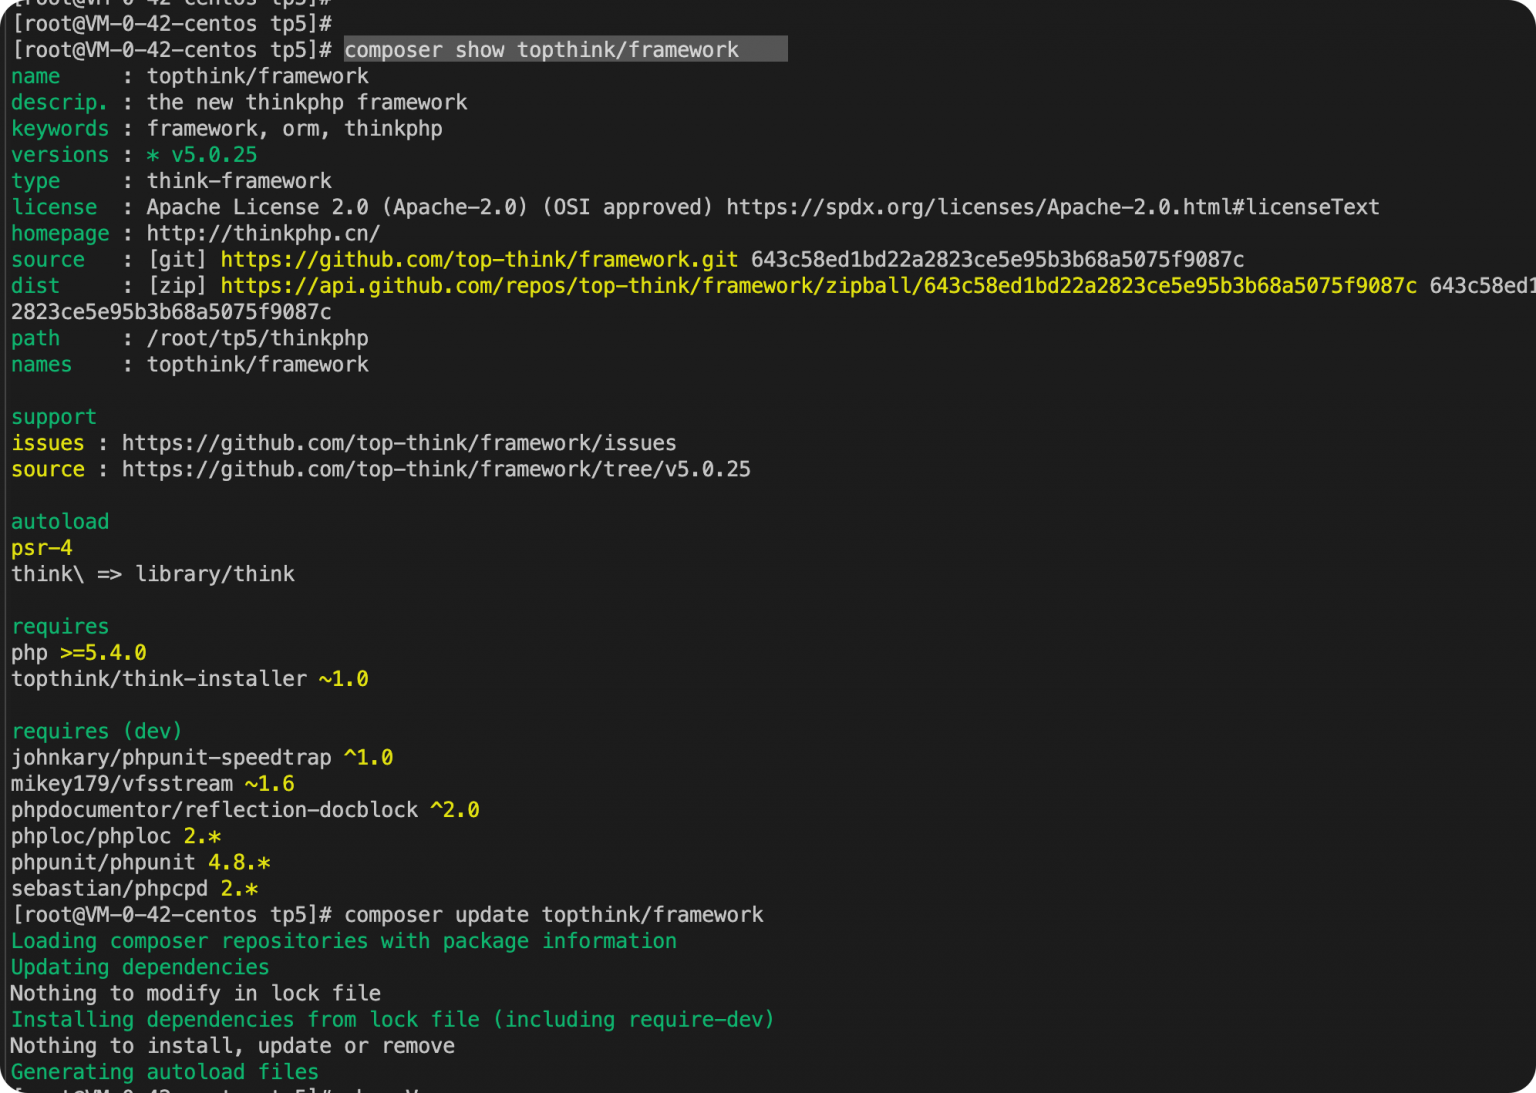Click the /root/tp5/thinkphp path value
This screenshot has height=1093, width=1536.
(257, 338)
